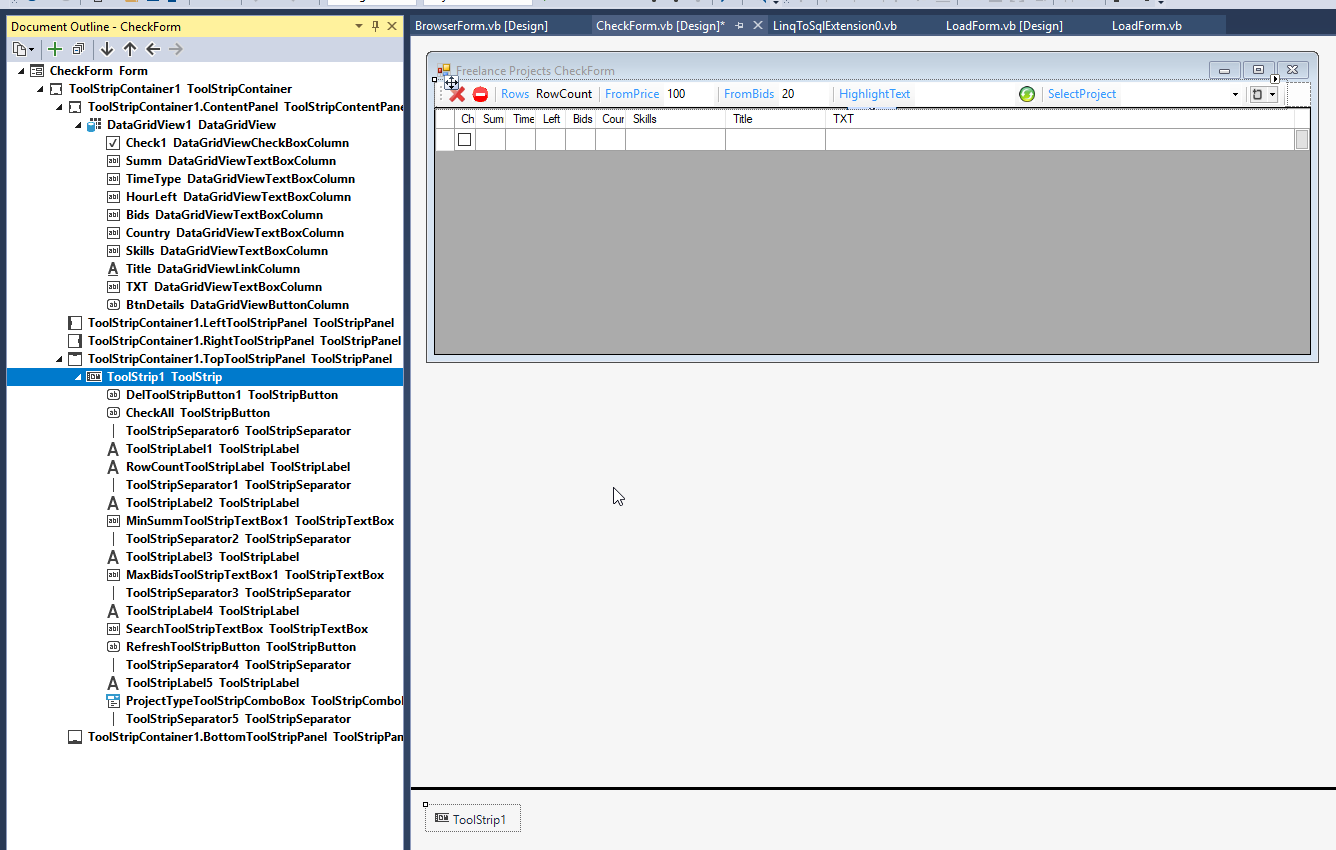The width and height of the screenshot is (1336, 850).
Task: Pin the Document Outline panel
Action: [x=376, y=26]
